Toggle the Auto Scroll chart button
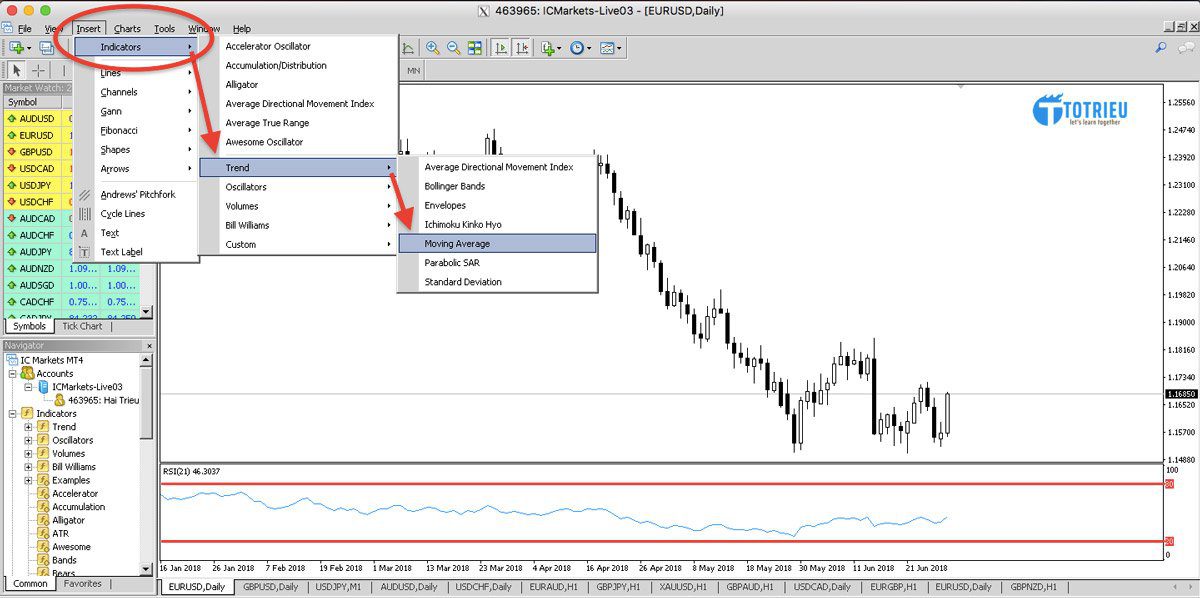The width and height of the screenshot is (1200, 598). pyautogui.click(x=500, y=48)
